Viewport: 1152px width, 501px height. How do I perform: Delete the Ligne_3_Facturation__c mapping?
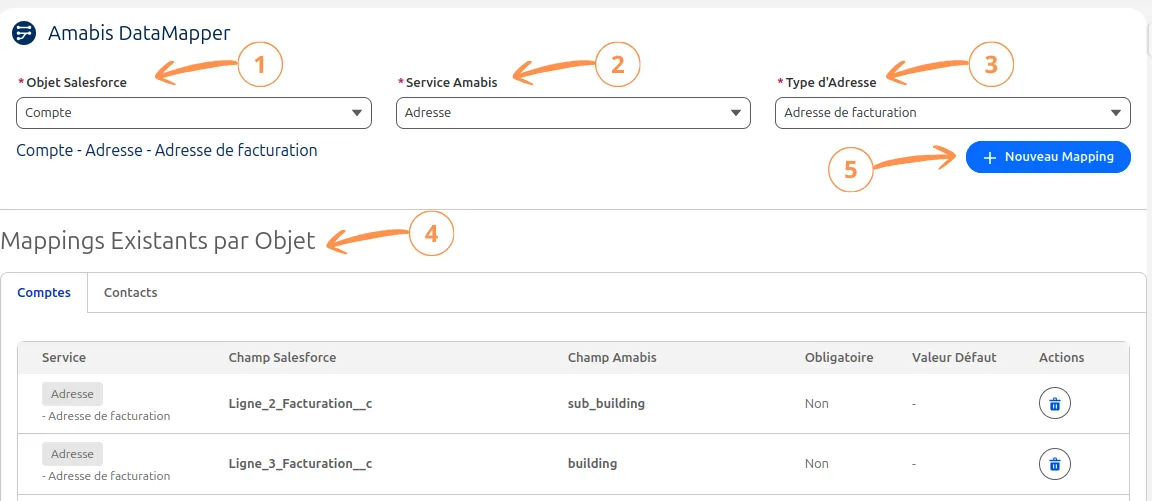coord(1055,464)
